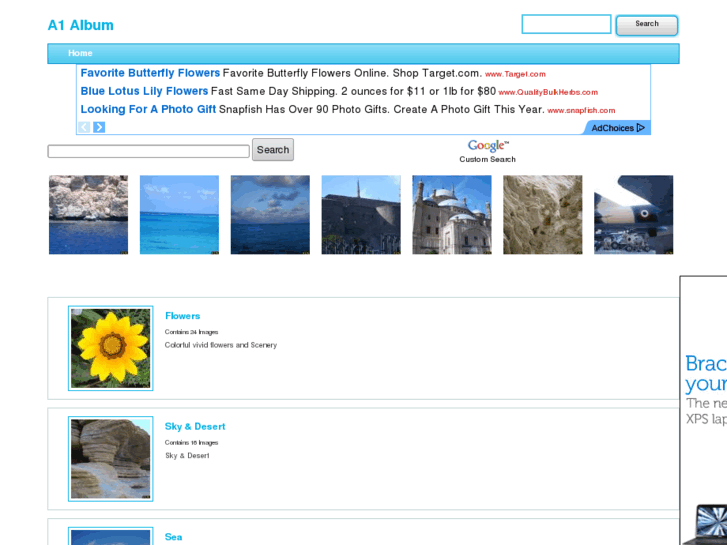727x545 pixels.
Task: Open the A1 Album site title
Action: pos(81,25)
